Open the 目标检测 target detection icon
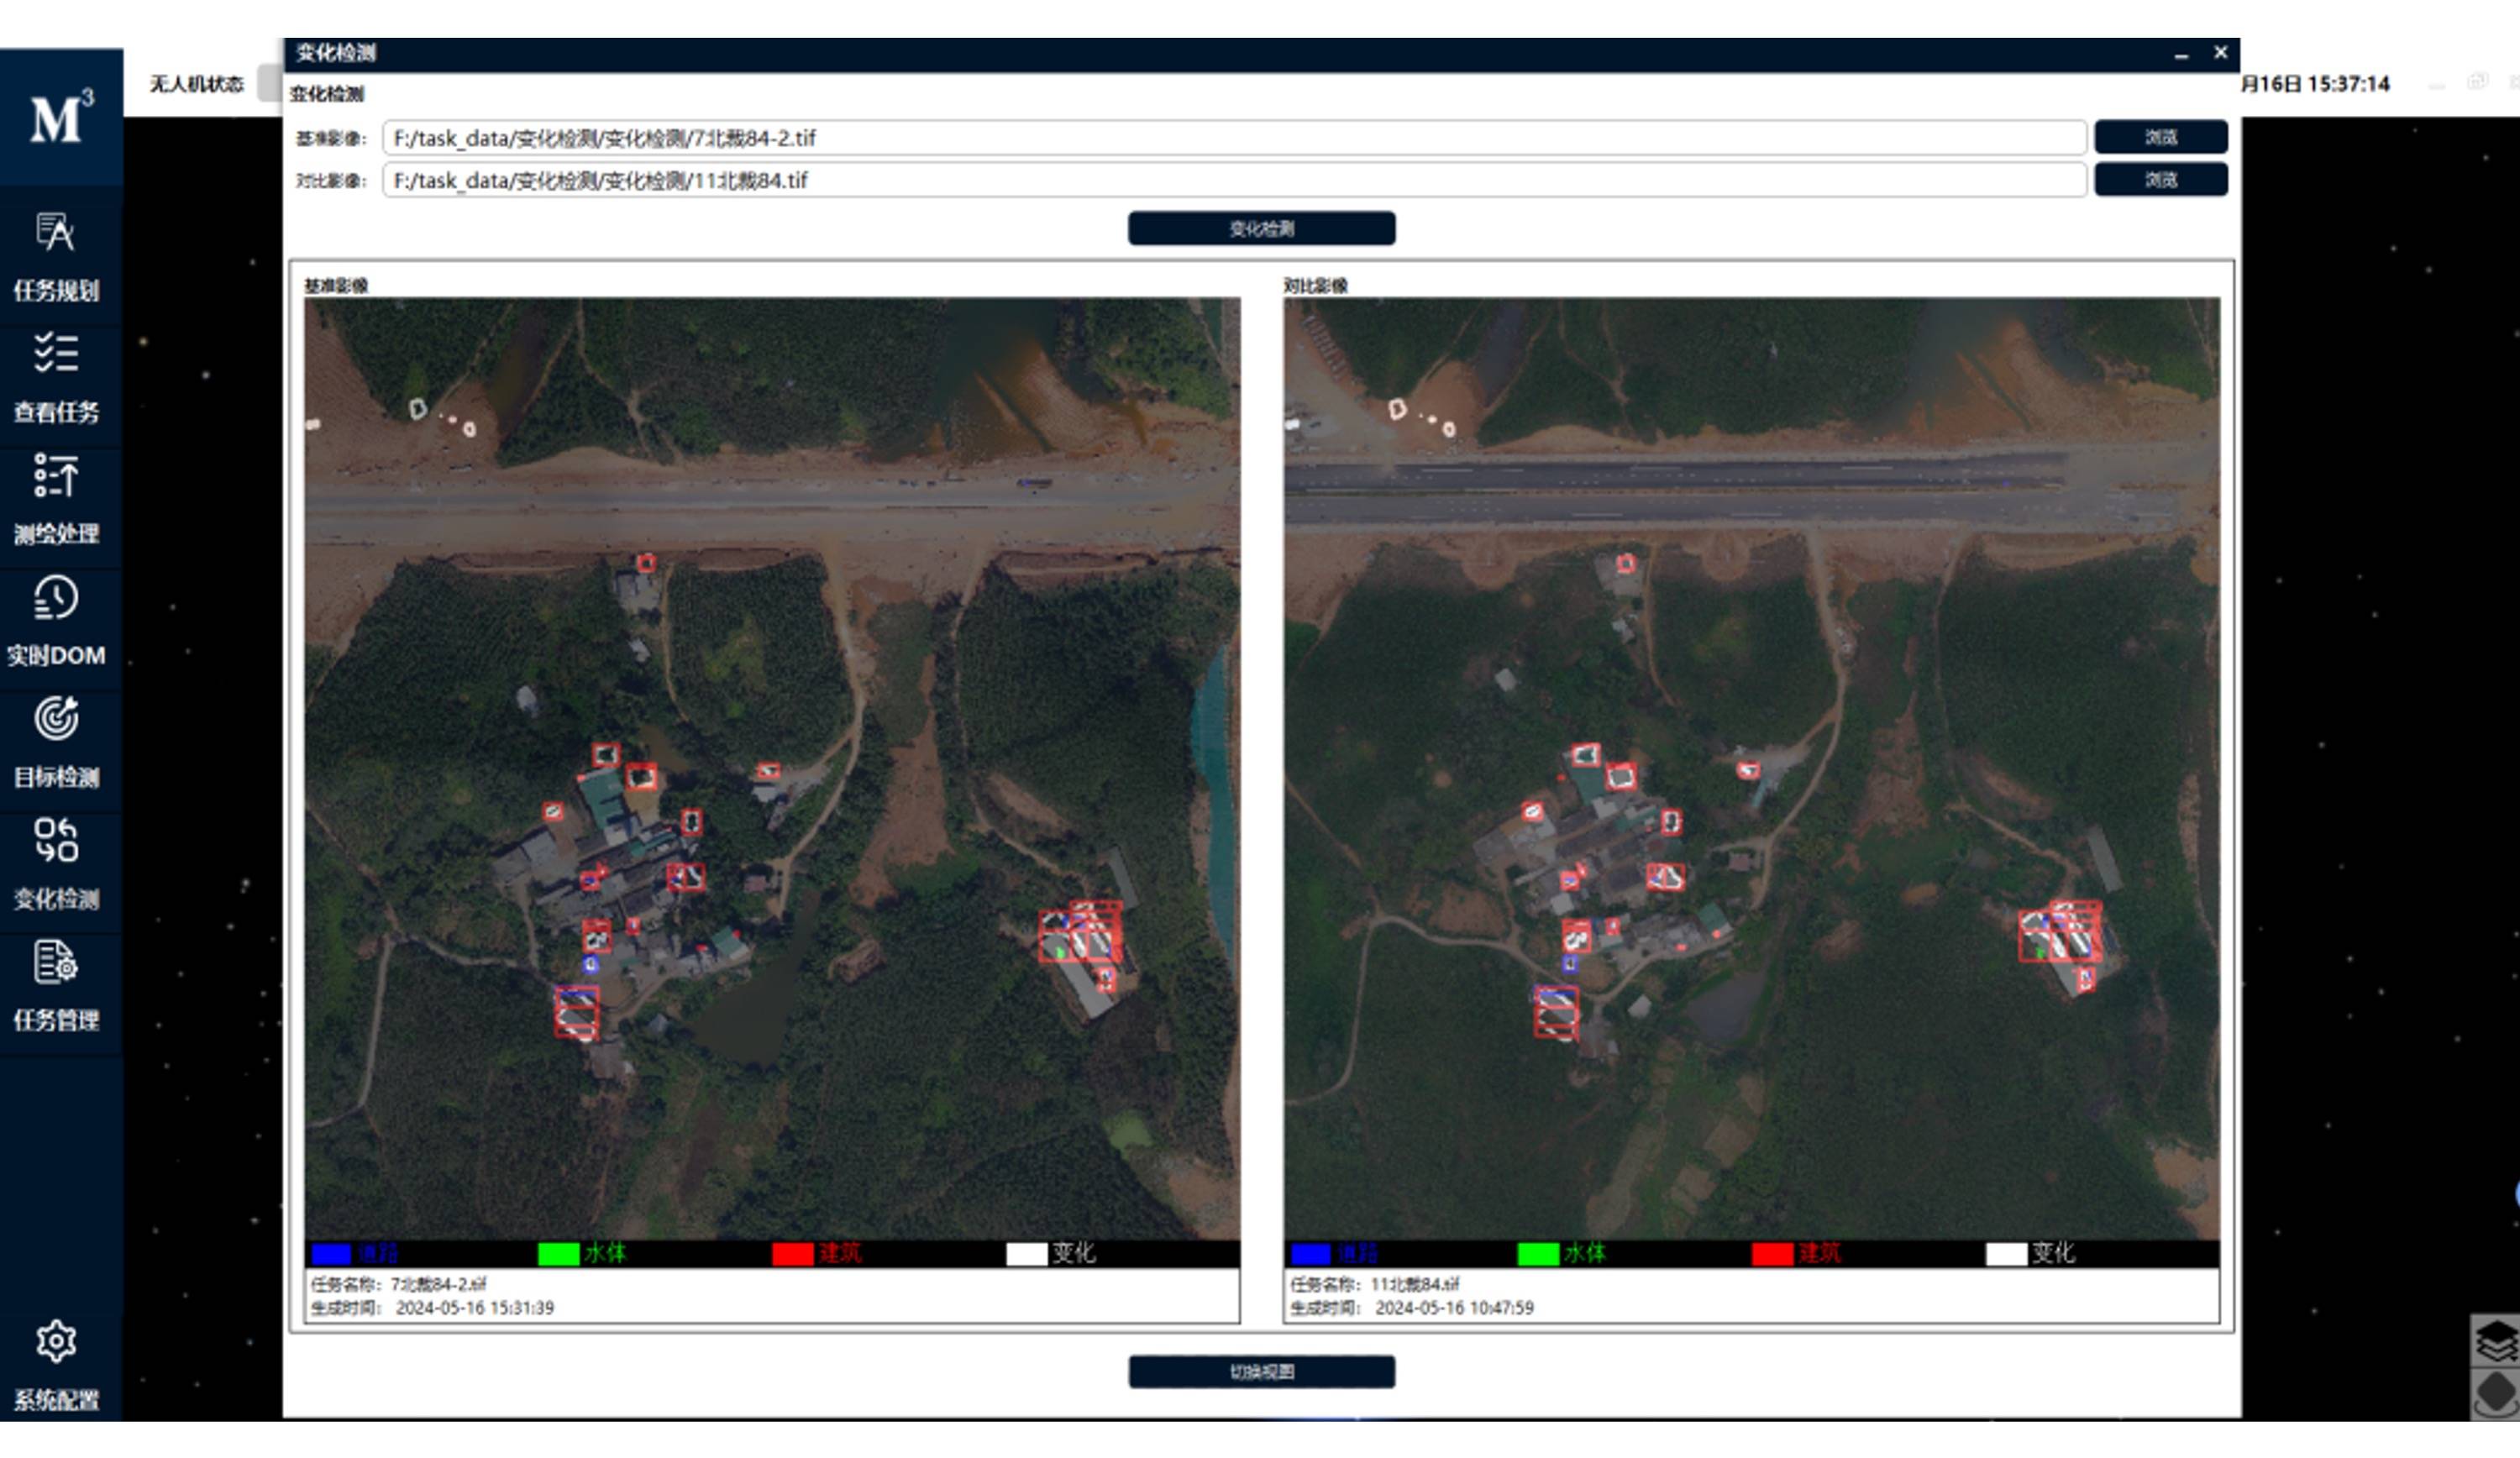 [56, 720]
